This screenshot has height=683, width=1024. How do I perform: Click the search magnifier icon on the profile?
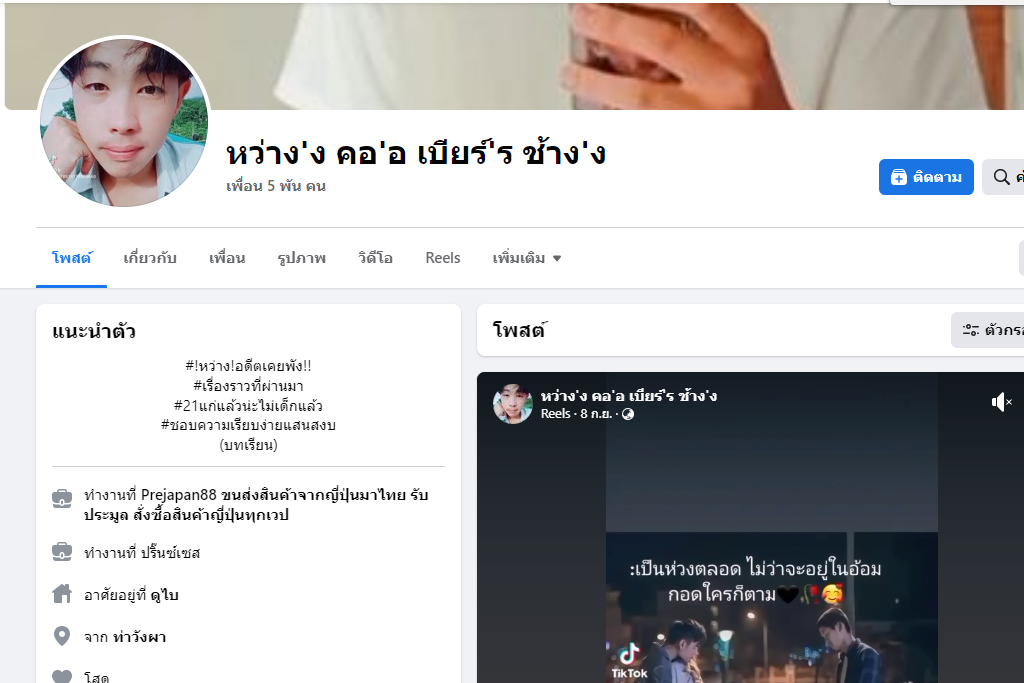pyautogui.click(x=1001, y=177)
